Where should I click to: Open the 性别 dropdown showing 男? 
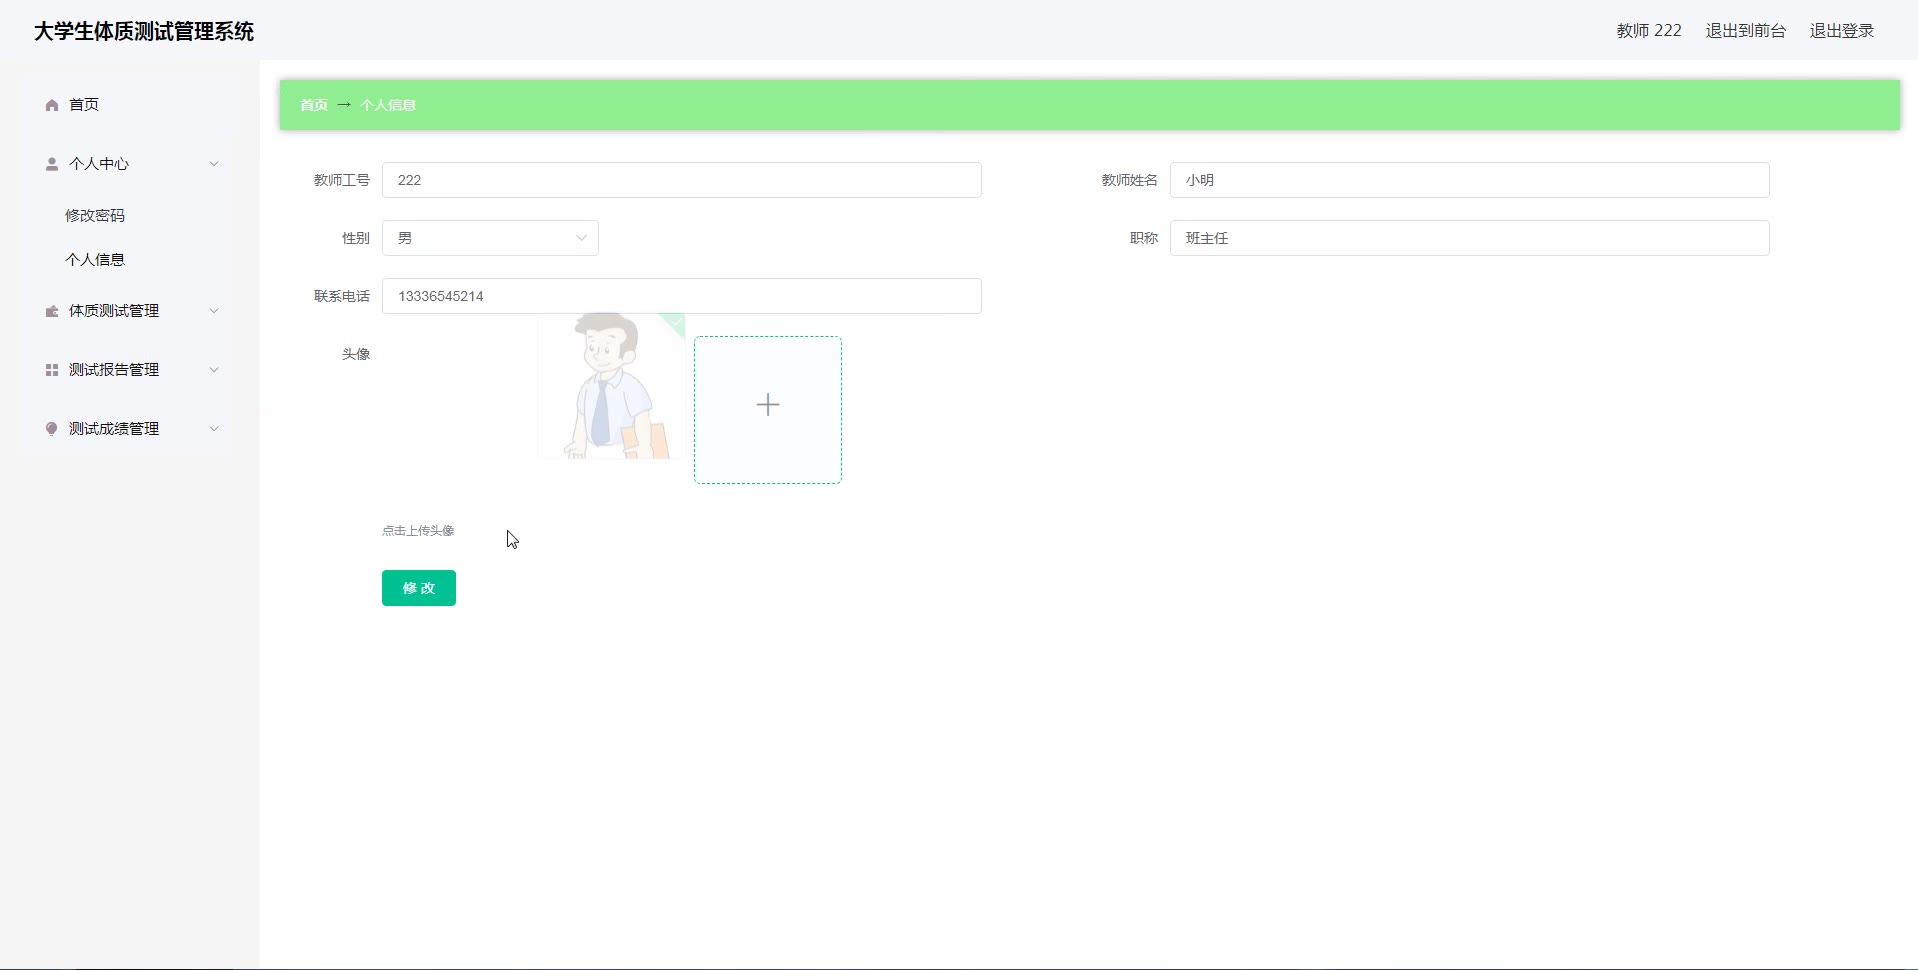(490, 238)
